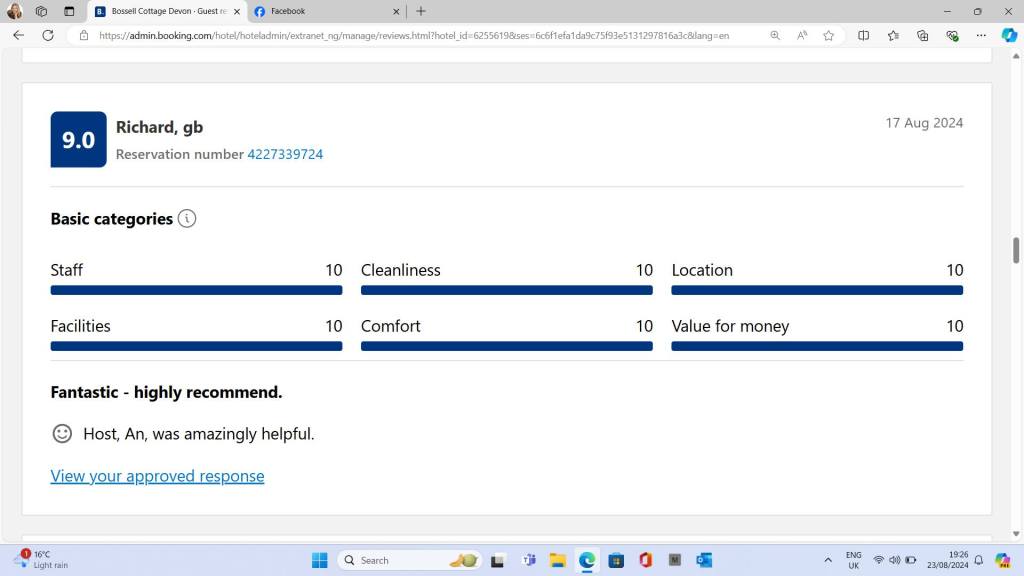Click the basic categories info icon
The height and width of the screenshot is (576, 1024).
coord(187,219)
